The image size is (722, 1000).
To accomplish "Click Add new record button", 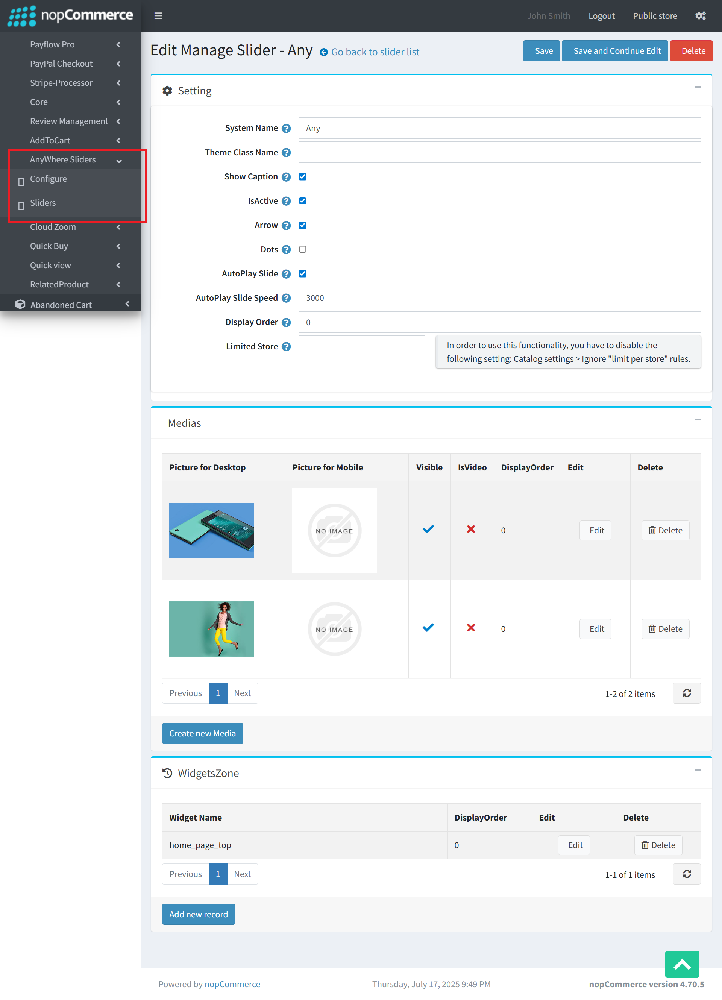I will (x=198, y=915).
